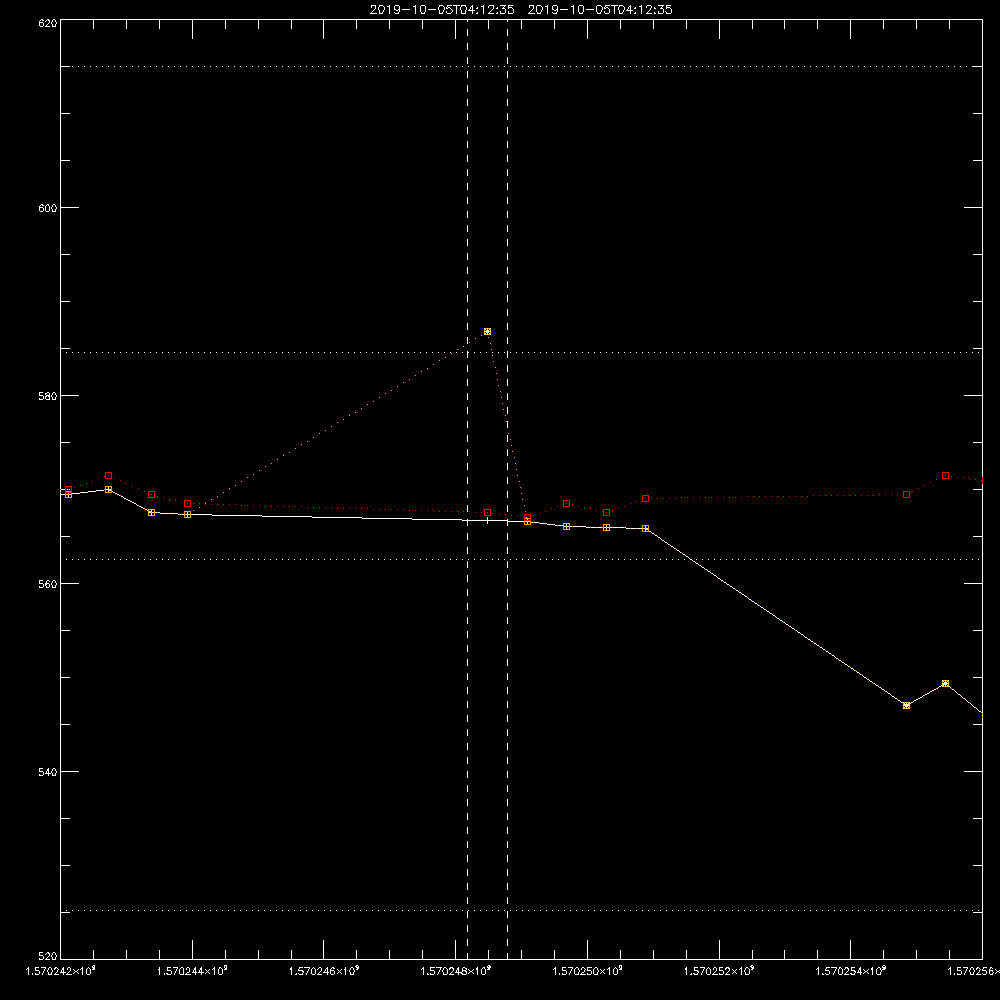This screenshot has width=1000, height=1000.
Task: Click the 620 y-axis label
Action: (48, 24)
